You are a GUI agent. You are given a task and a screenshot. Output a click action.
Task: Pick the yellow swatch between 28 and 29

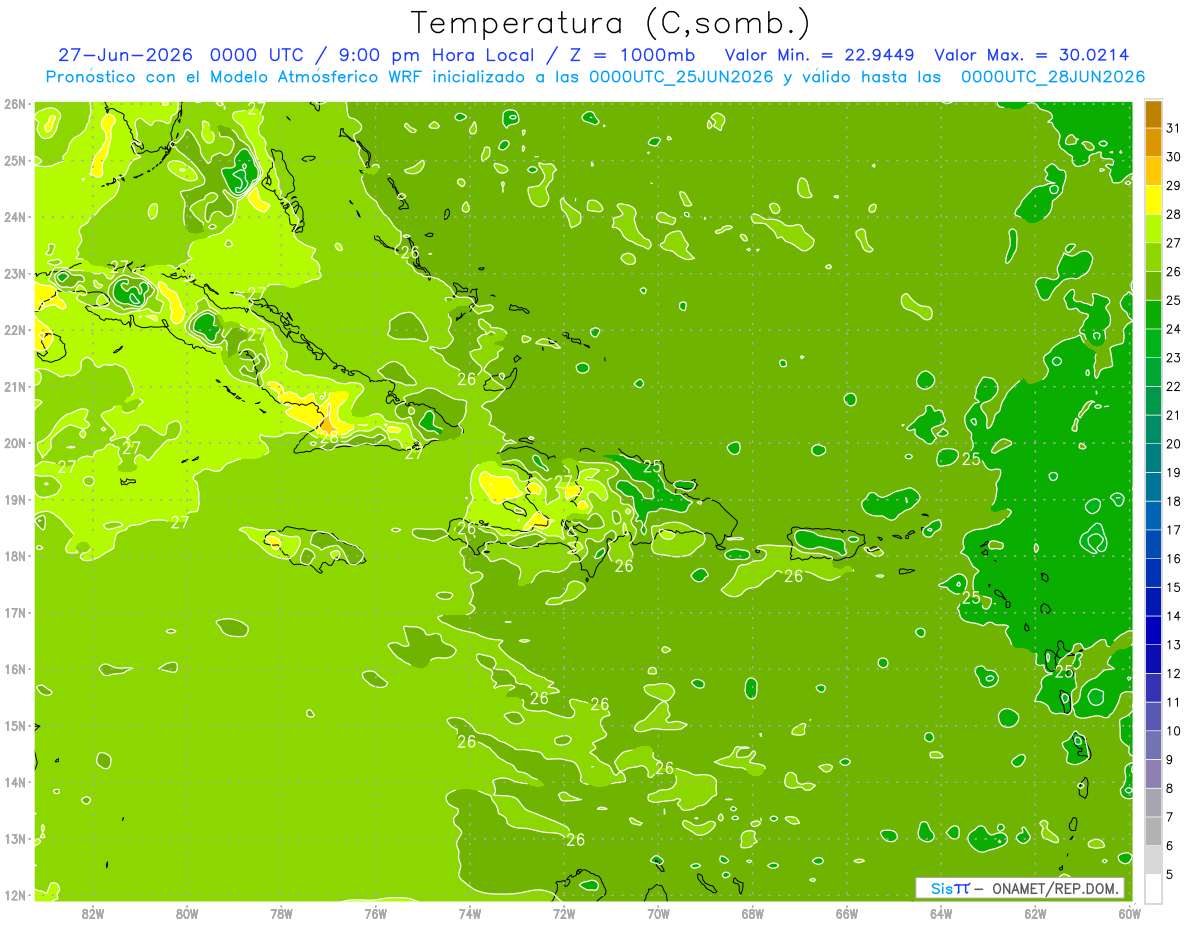pyautogui.click(x=1153, y=200)
